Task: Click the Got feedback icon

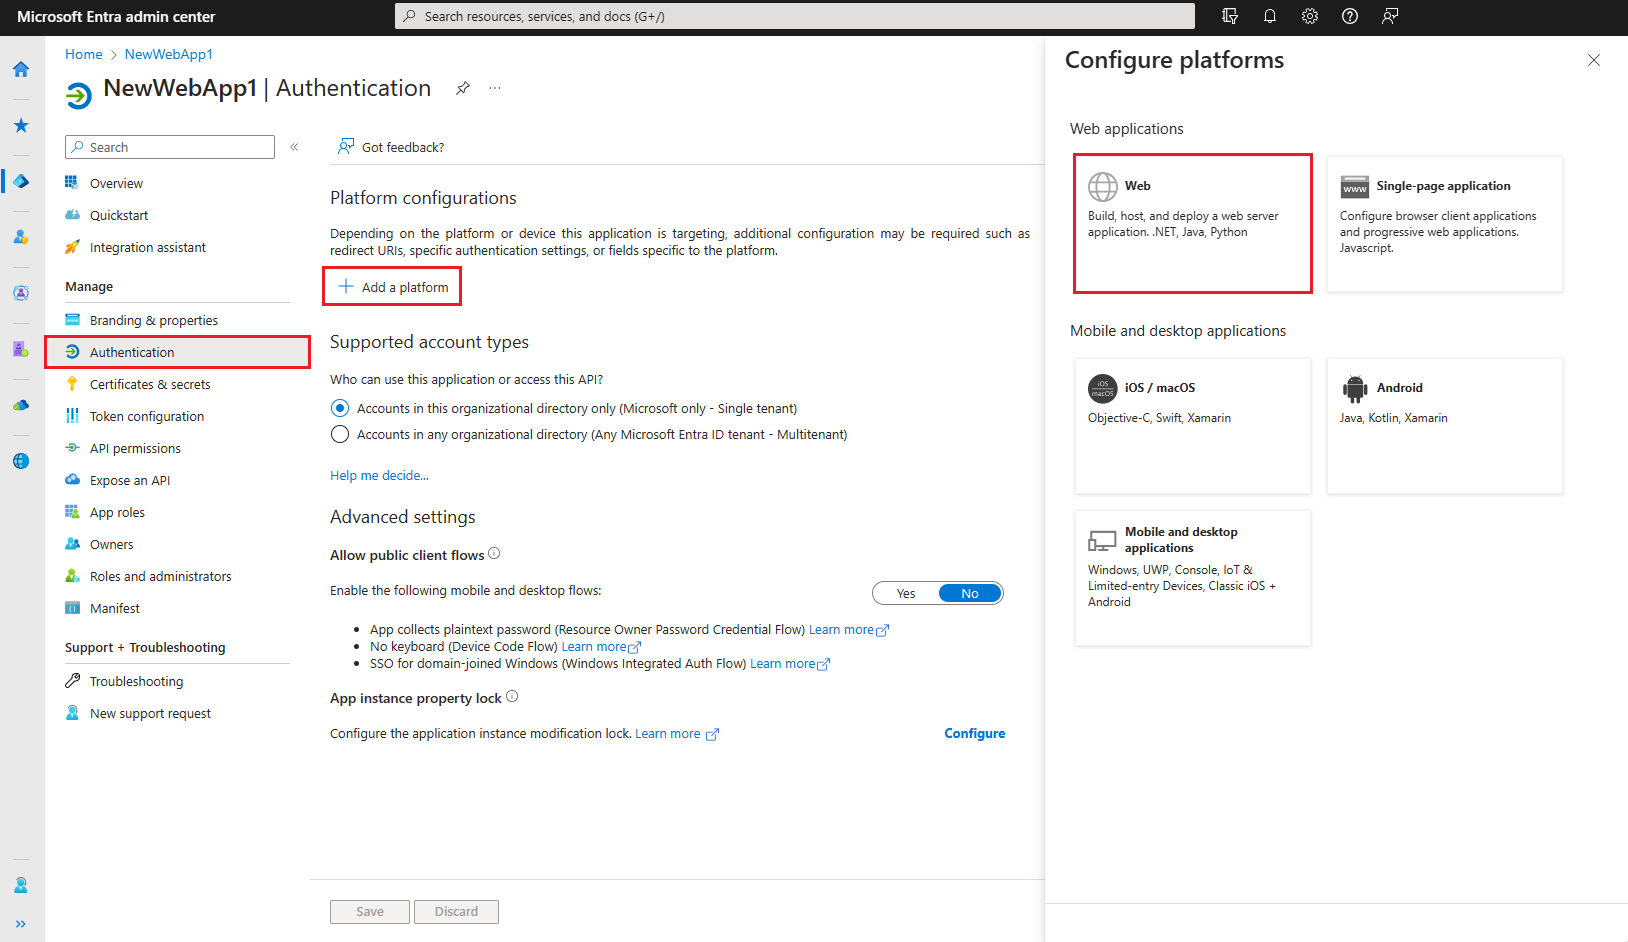Action: point(346,147)
